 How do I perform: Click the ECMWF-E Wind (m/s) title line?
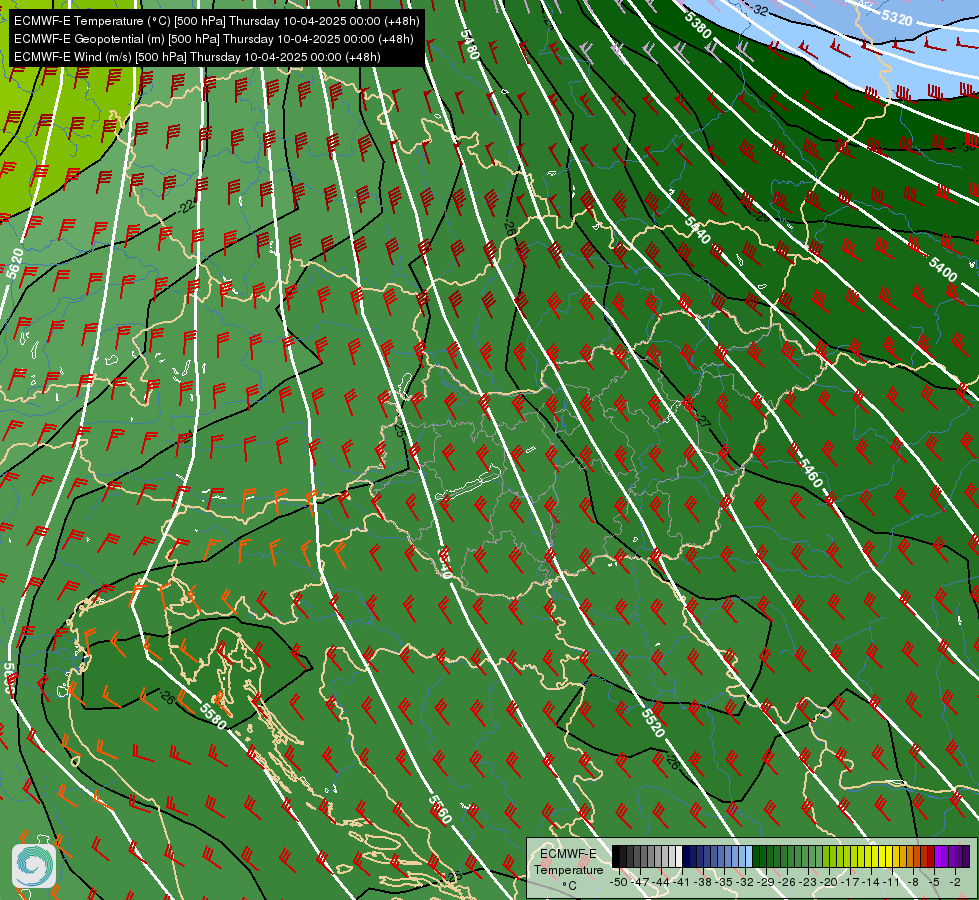click(x=197, y=57)
